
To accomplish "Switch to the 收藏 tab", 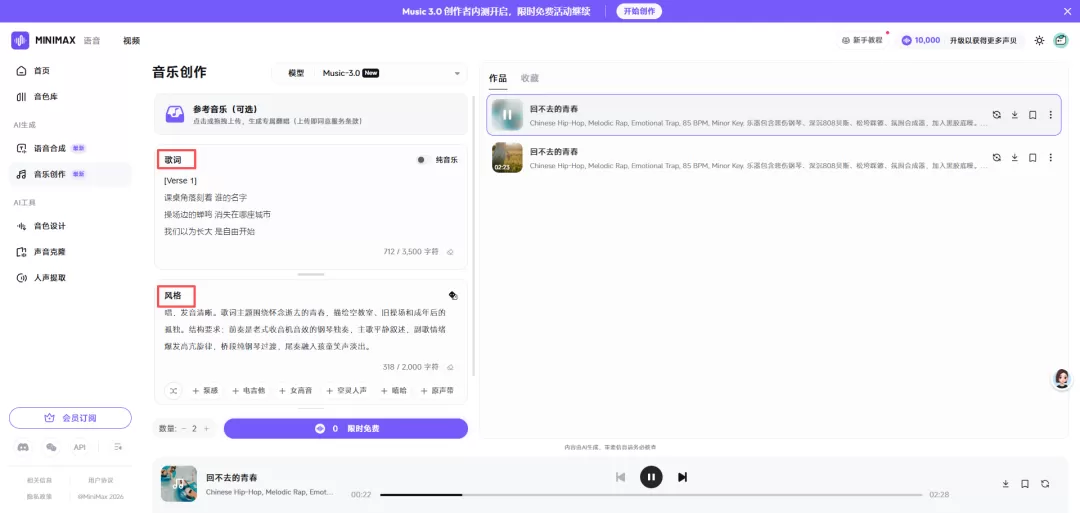I will [530, 78].
